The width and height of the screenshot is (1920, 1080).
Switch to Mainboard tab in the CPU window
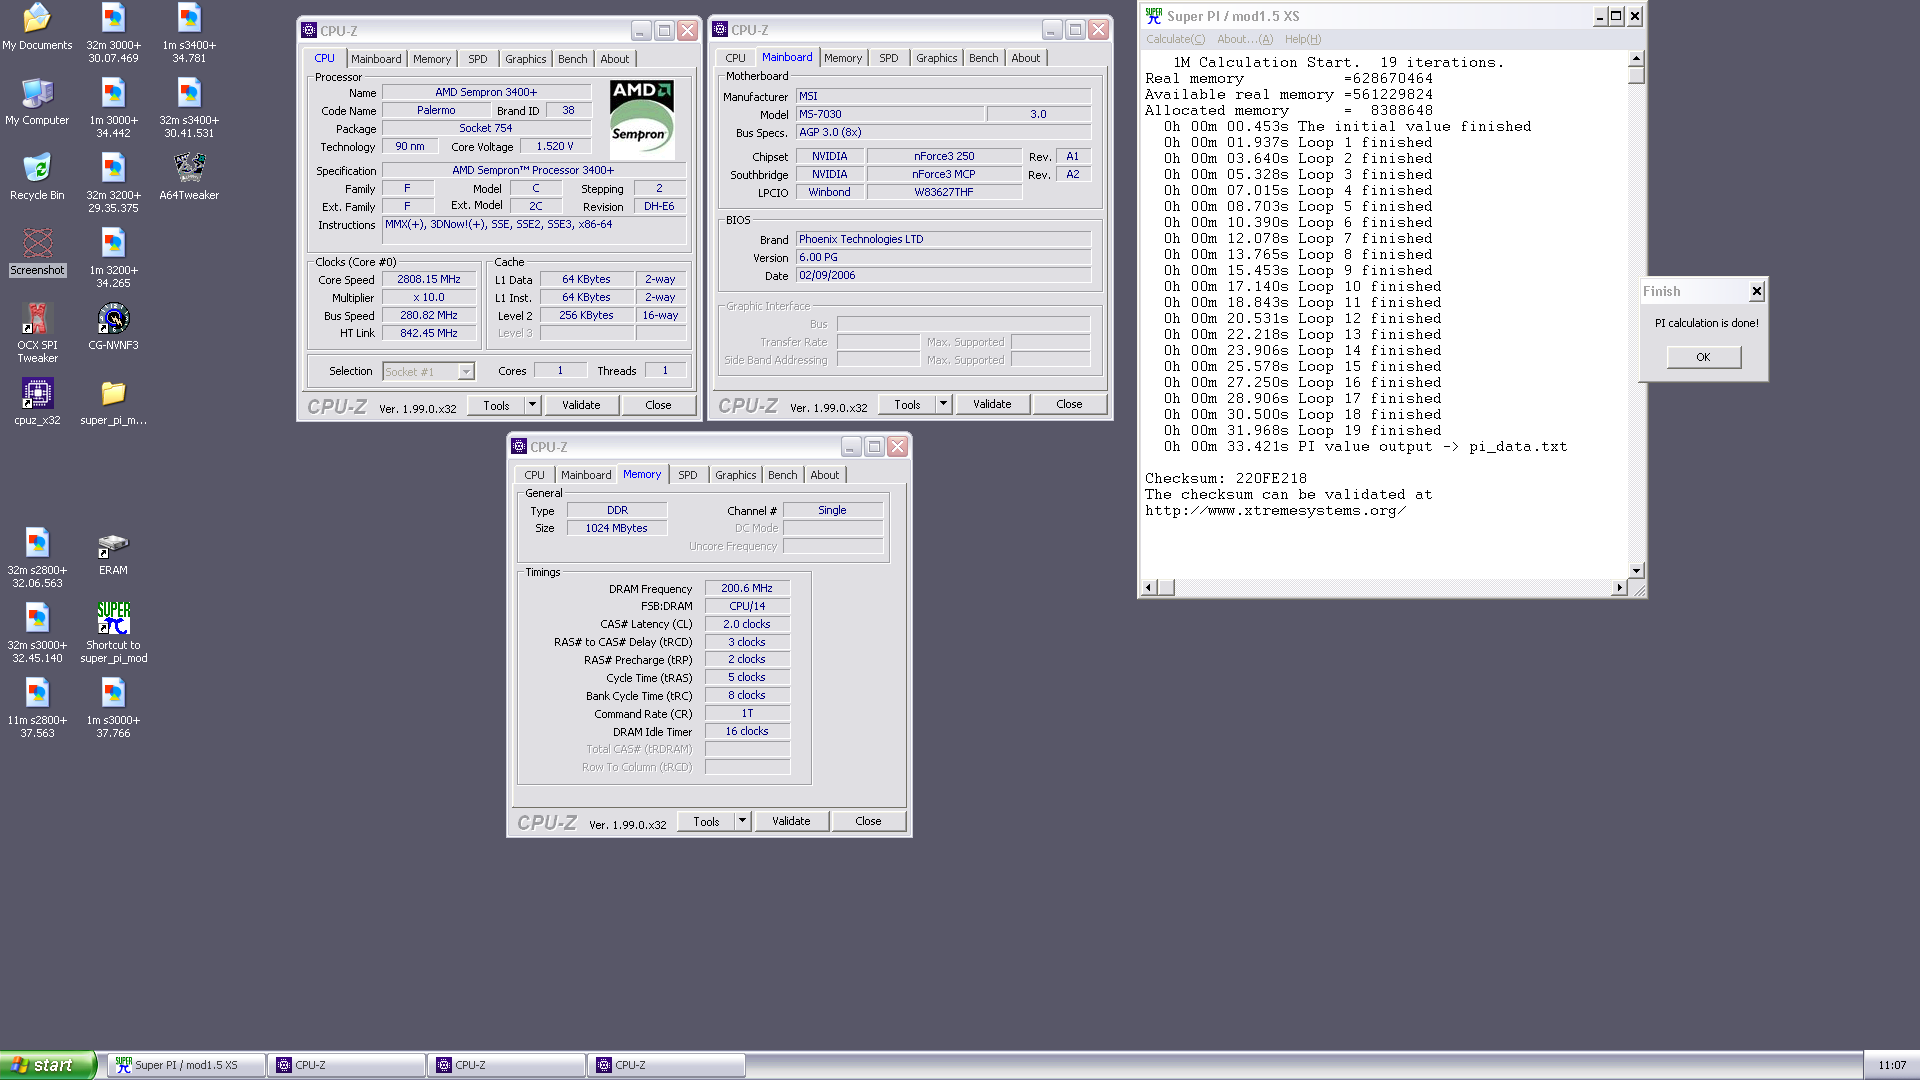376,59
